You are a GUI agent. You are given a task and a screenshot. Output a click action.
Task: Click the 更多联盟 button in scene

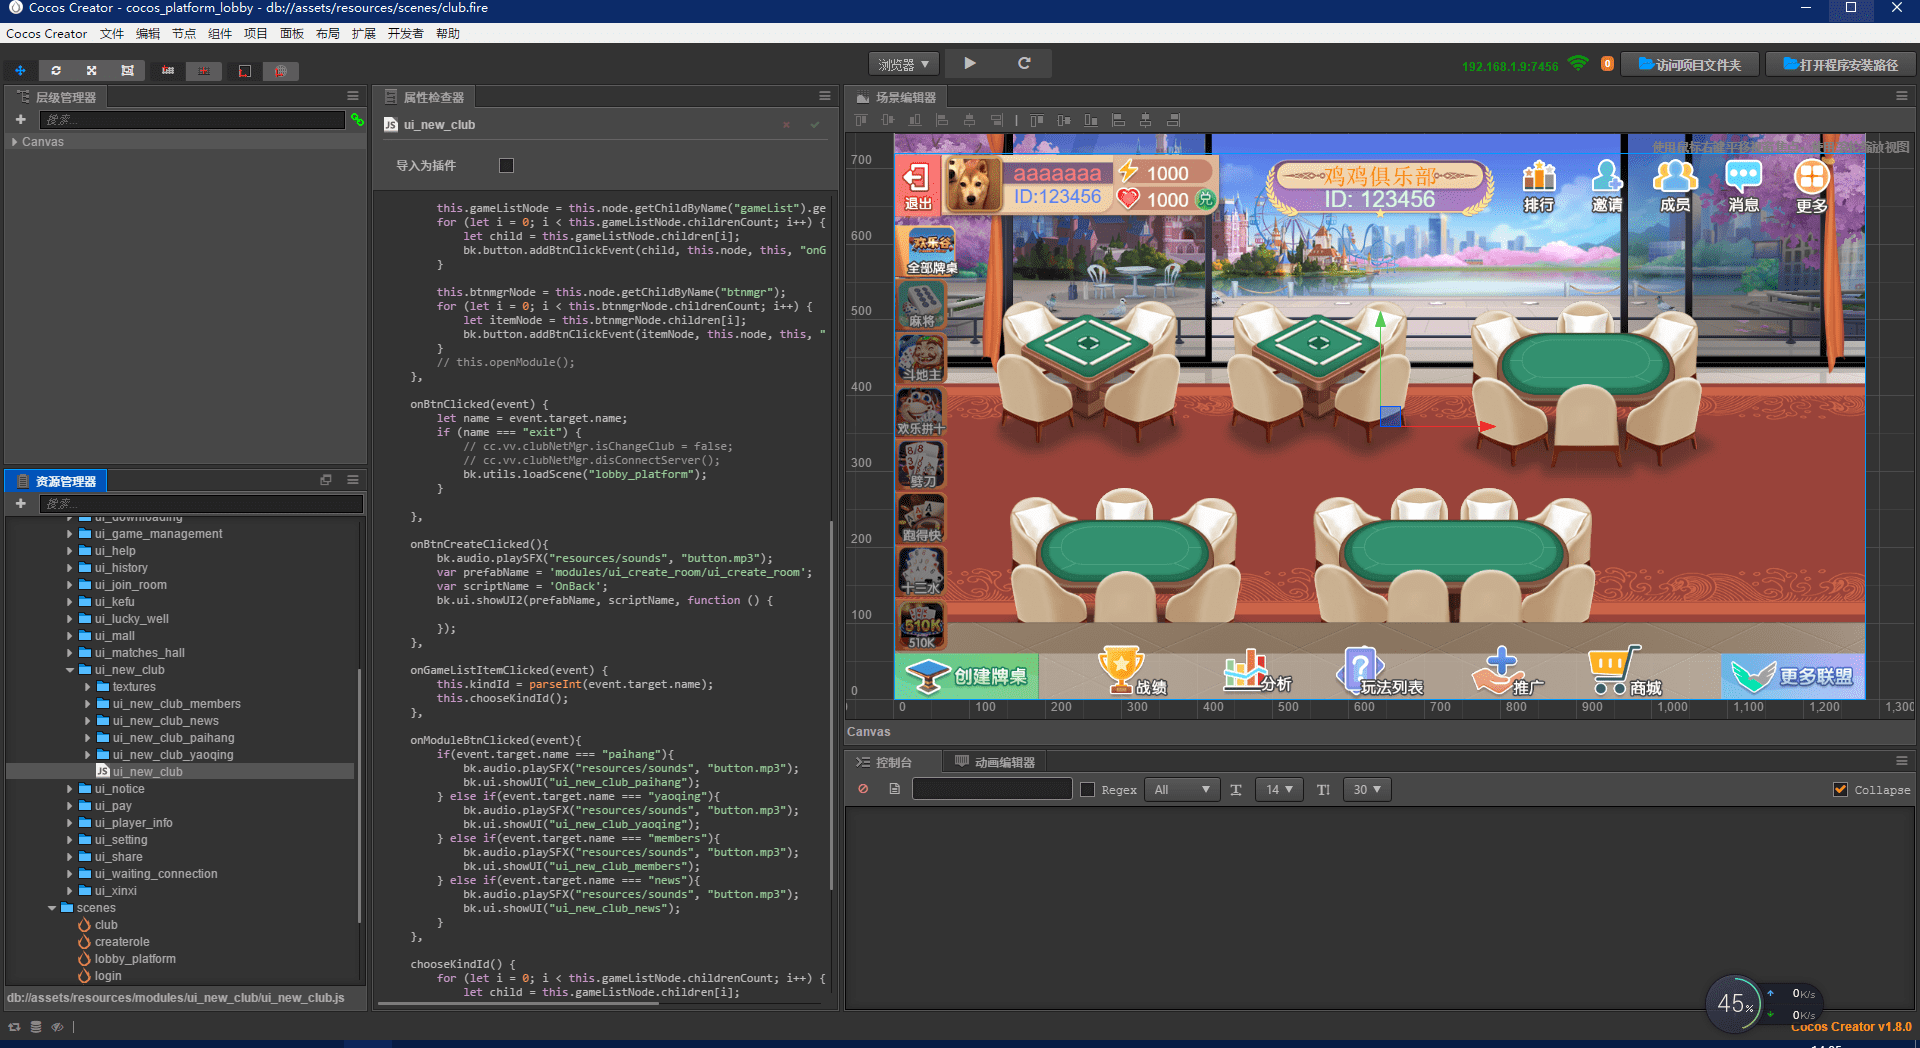point(1793,676)
